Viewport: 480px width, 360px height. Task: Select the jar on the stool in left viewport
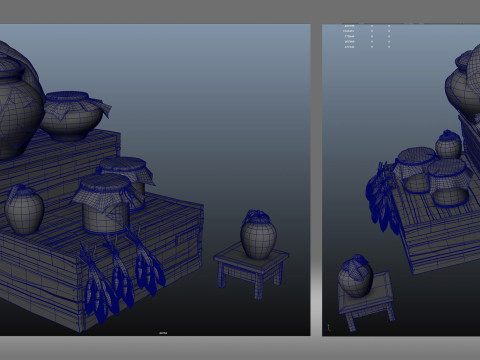tap(258, 234)
